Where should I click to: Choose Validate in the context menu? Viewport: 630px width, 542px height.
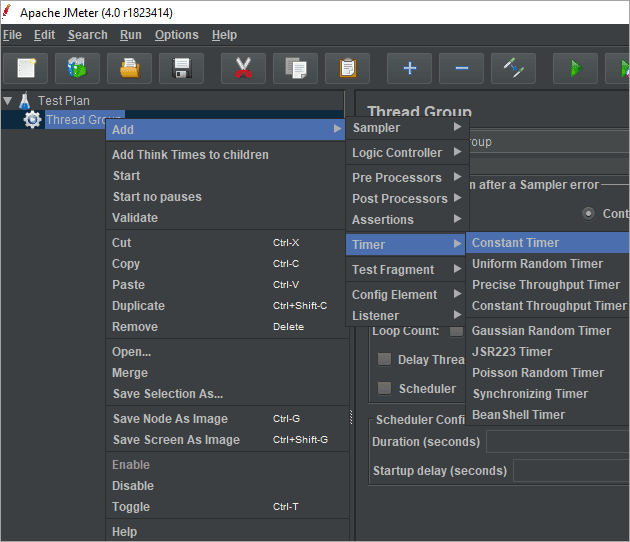pos(227,217)
